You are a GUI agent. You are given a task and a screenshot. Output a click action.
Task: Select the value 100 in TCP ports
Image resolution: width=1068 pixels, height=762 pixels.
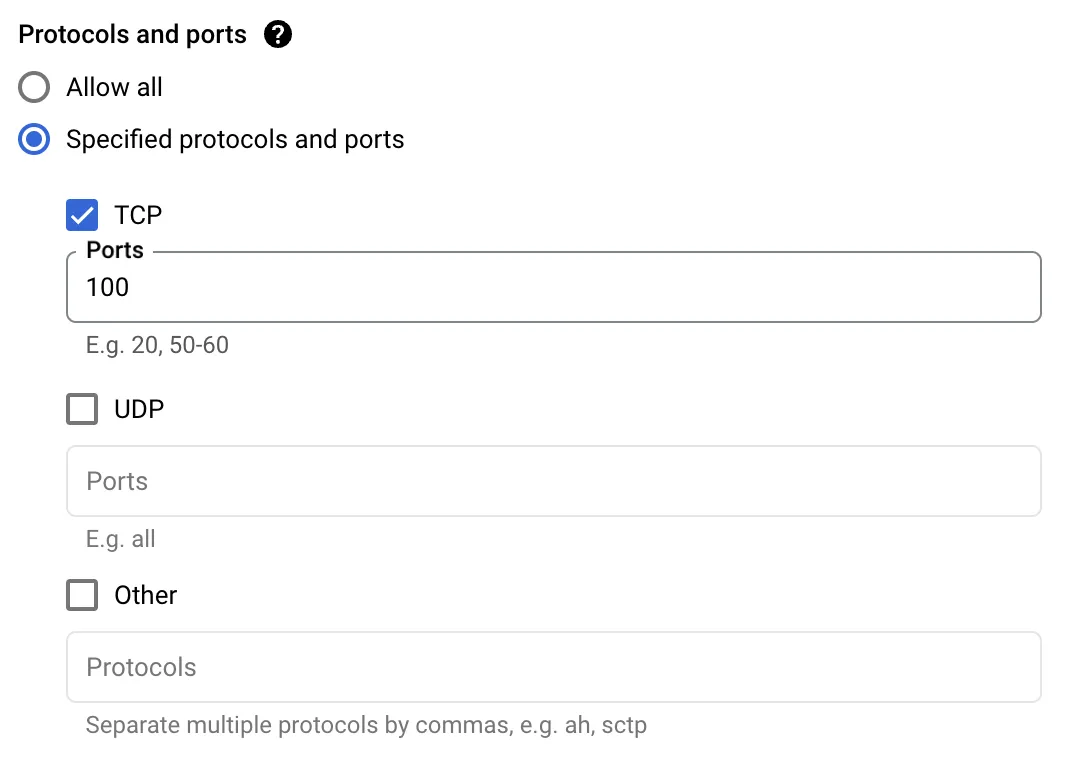coord(107,287)
